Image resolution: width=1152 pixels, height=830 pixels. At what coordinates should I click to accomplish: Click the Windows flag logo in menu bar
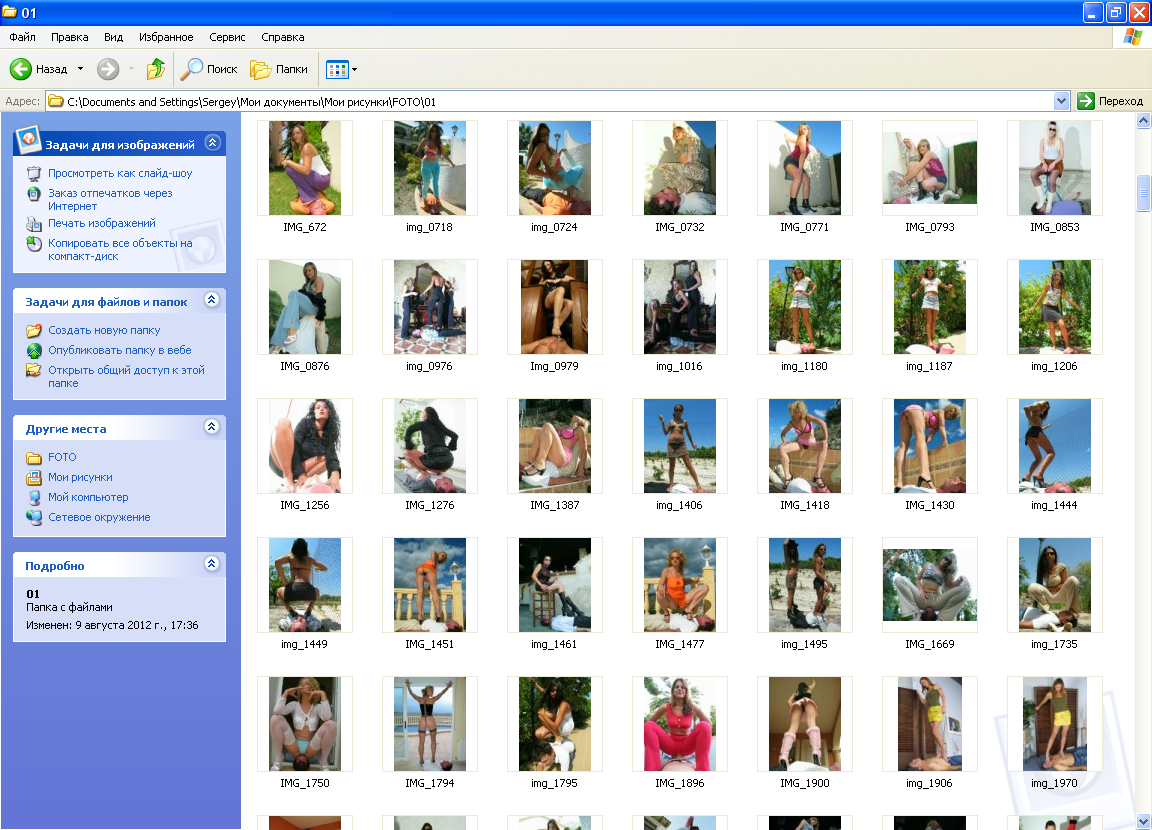tap(1132, 37)
